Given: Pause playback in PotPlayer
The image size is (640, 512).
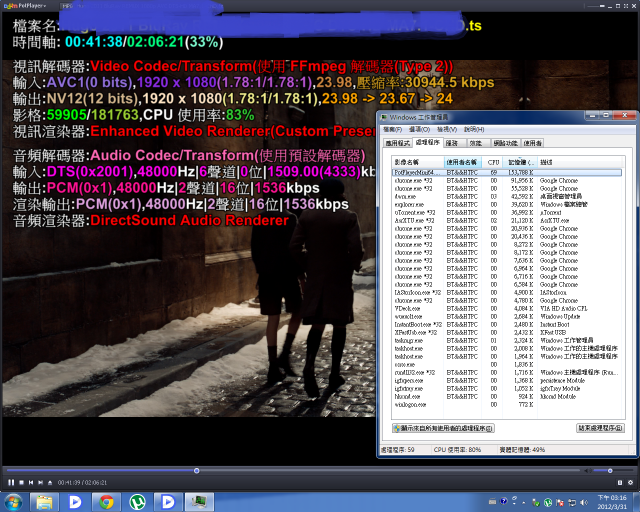Looking at the screenshot, I should pos(11,482).
